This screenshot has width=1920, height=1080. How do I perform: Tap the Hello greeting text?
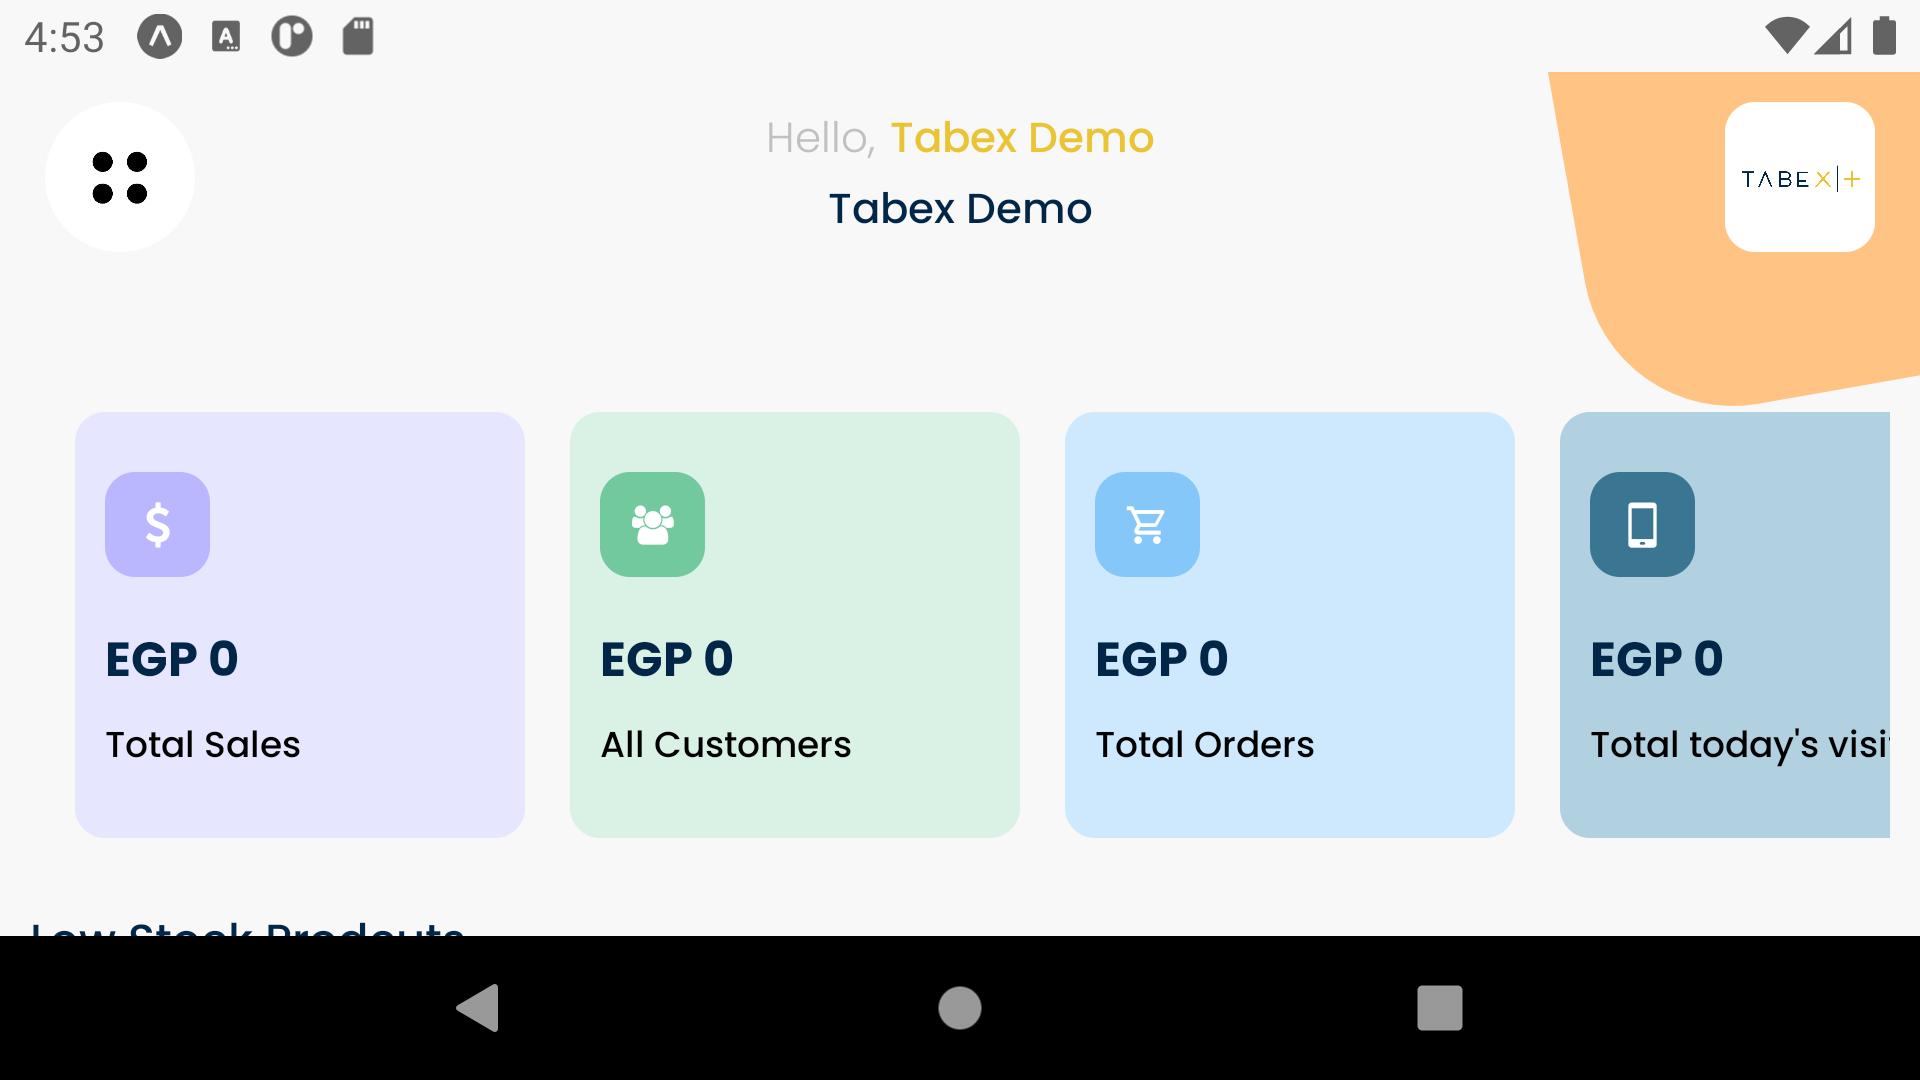pyautogui.click(x=821, y=138)
